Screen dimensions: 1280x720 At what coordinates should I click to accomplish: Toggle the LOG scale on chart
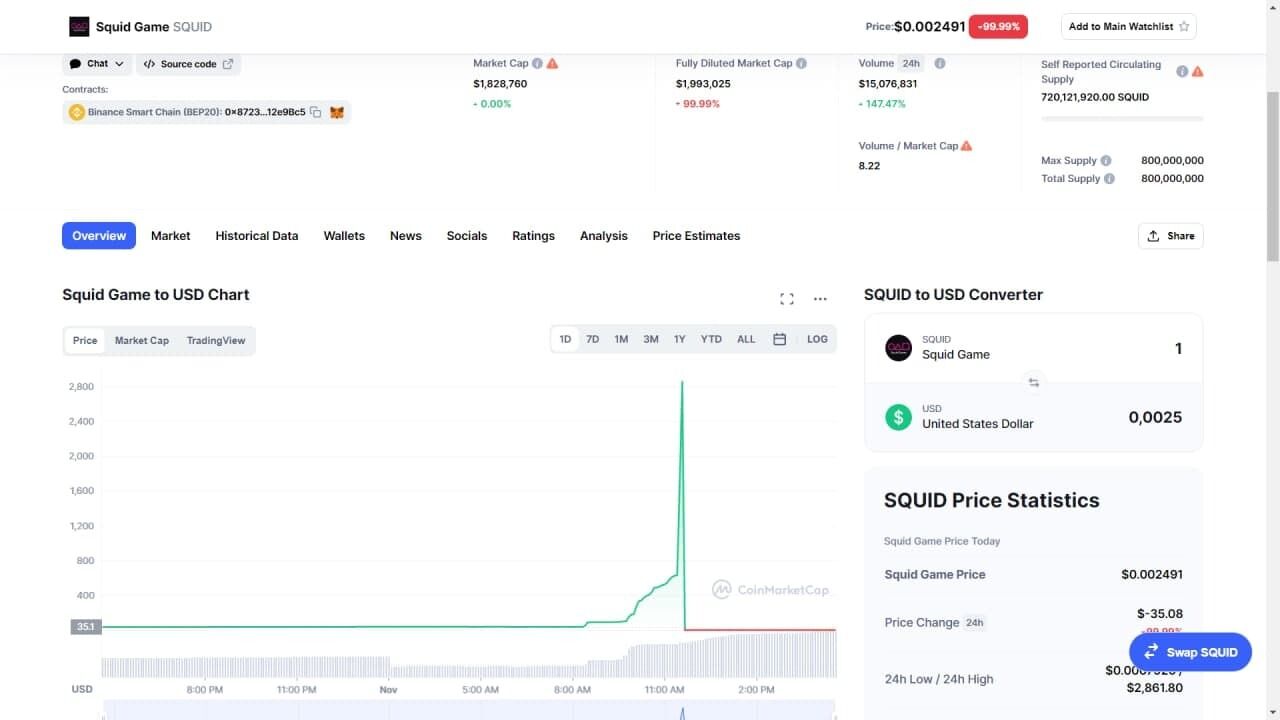click(817, 340)
